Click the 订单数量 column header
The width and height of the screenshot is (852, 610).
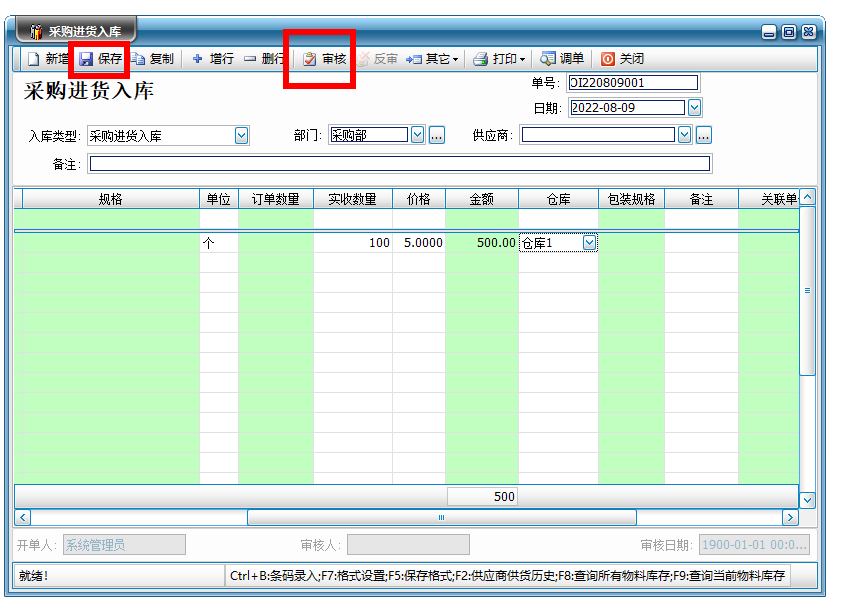(x=275, y=199)
